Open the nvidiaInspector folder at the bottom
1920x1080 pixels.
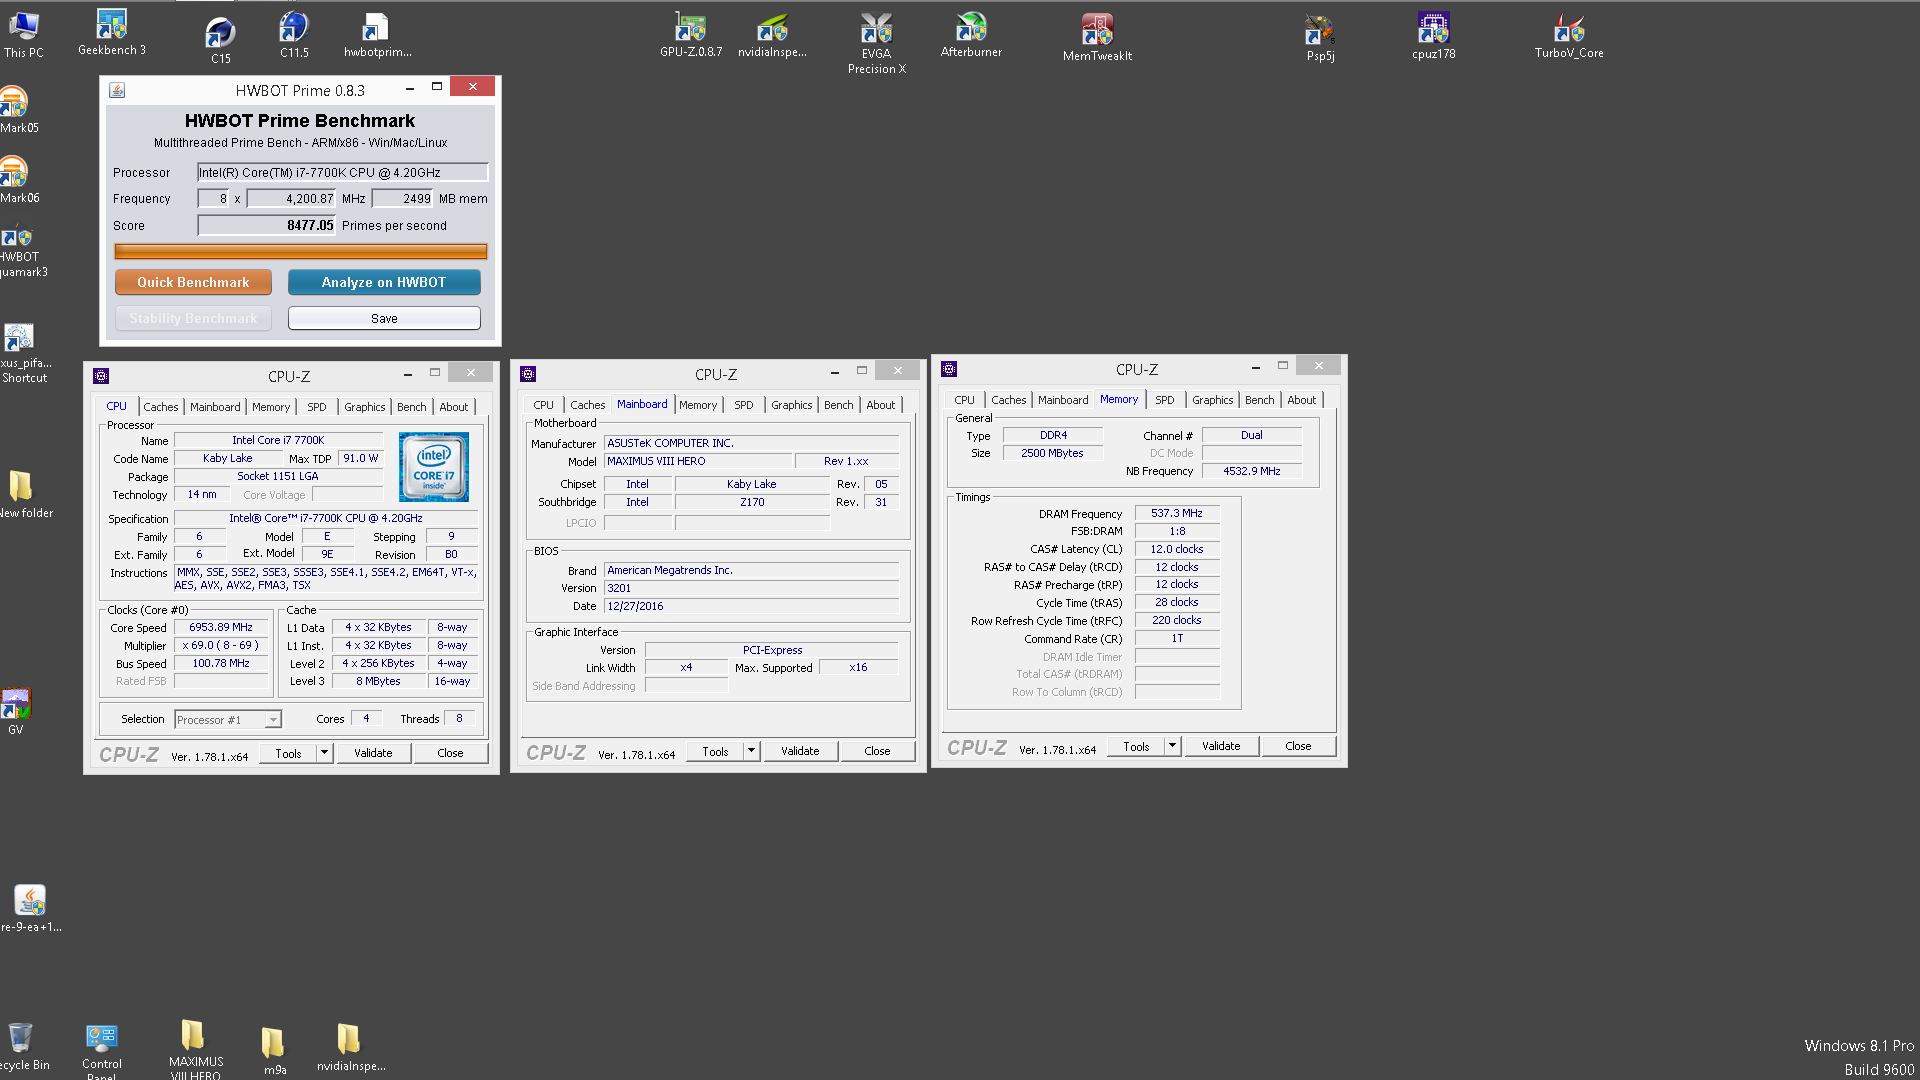pos(350,1048)
